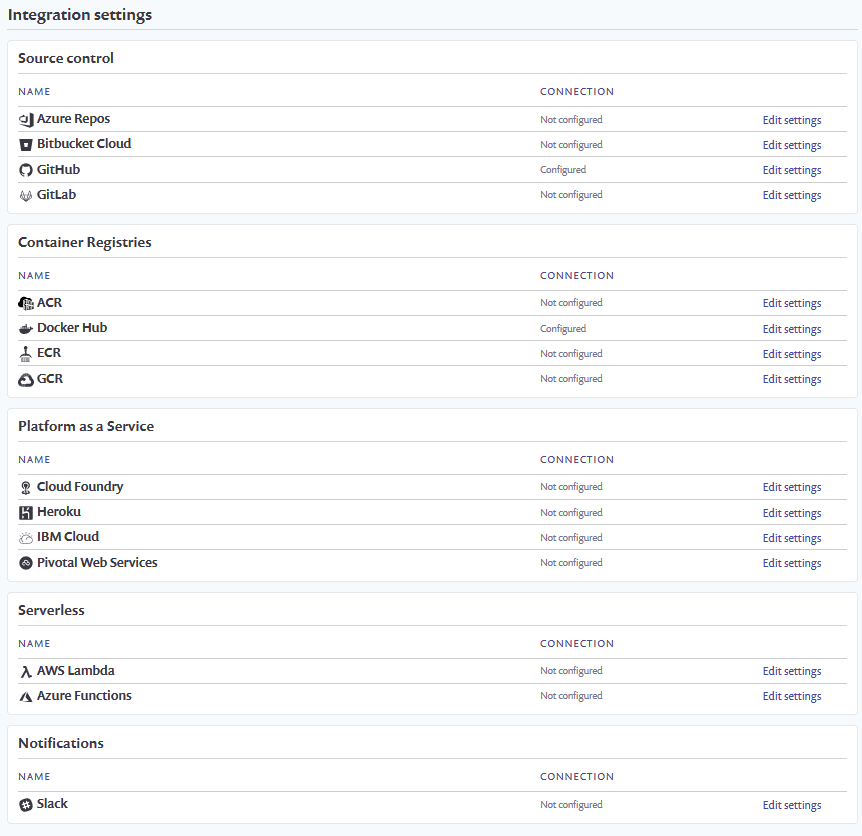Click the ACR integration name
Image resolution: width=862 pixels, height=836 pixels.
point(49,303)
